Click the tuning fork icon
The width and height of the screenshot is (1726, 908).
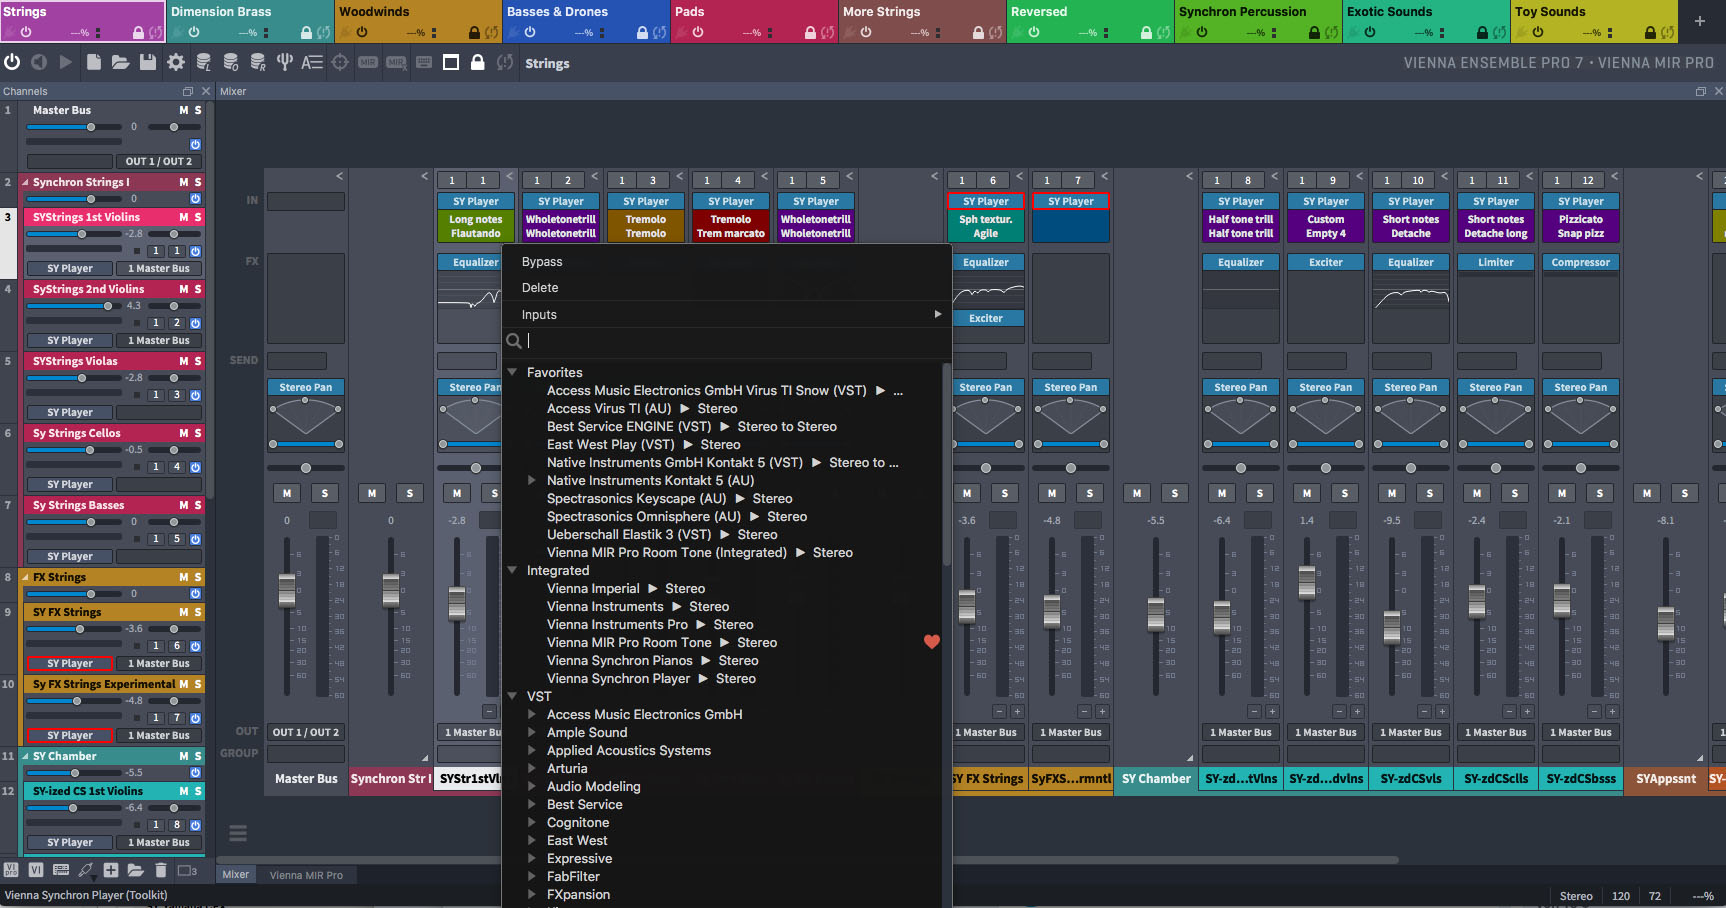[x=285, y=62]
